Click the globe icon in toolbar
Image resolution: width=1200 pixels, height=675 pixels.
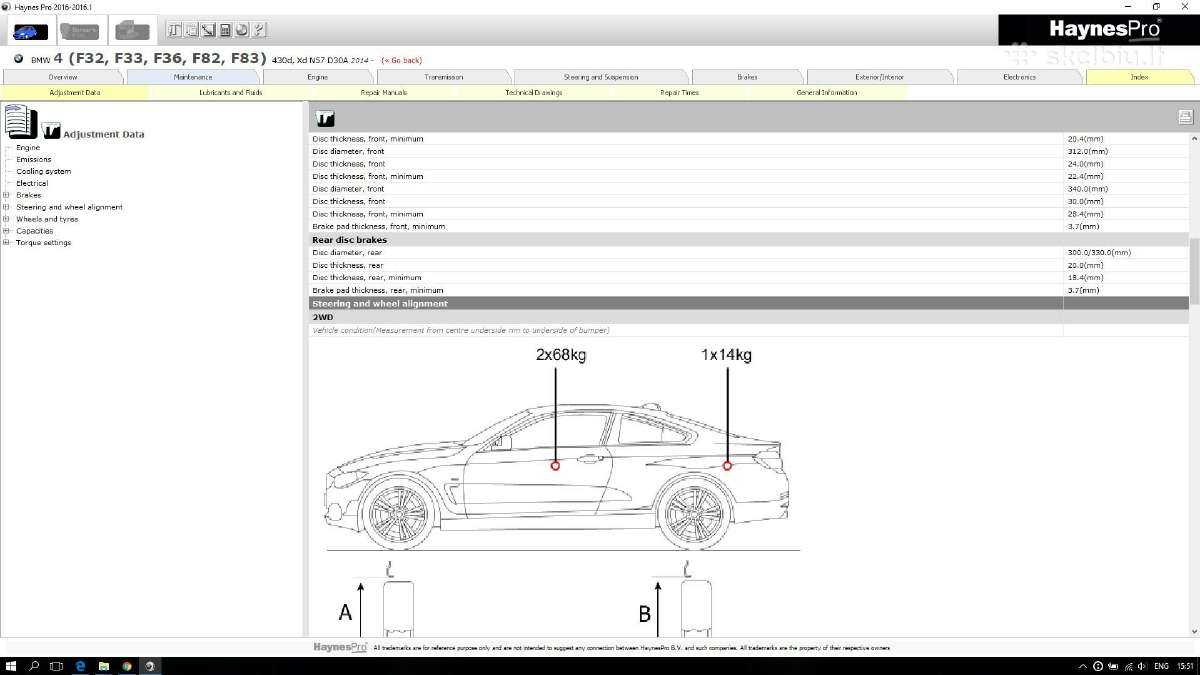(x=242, y=31)
